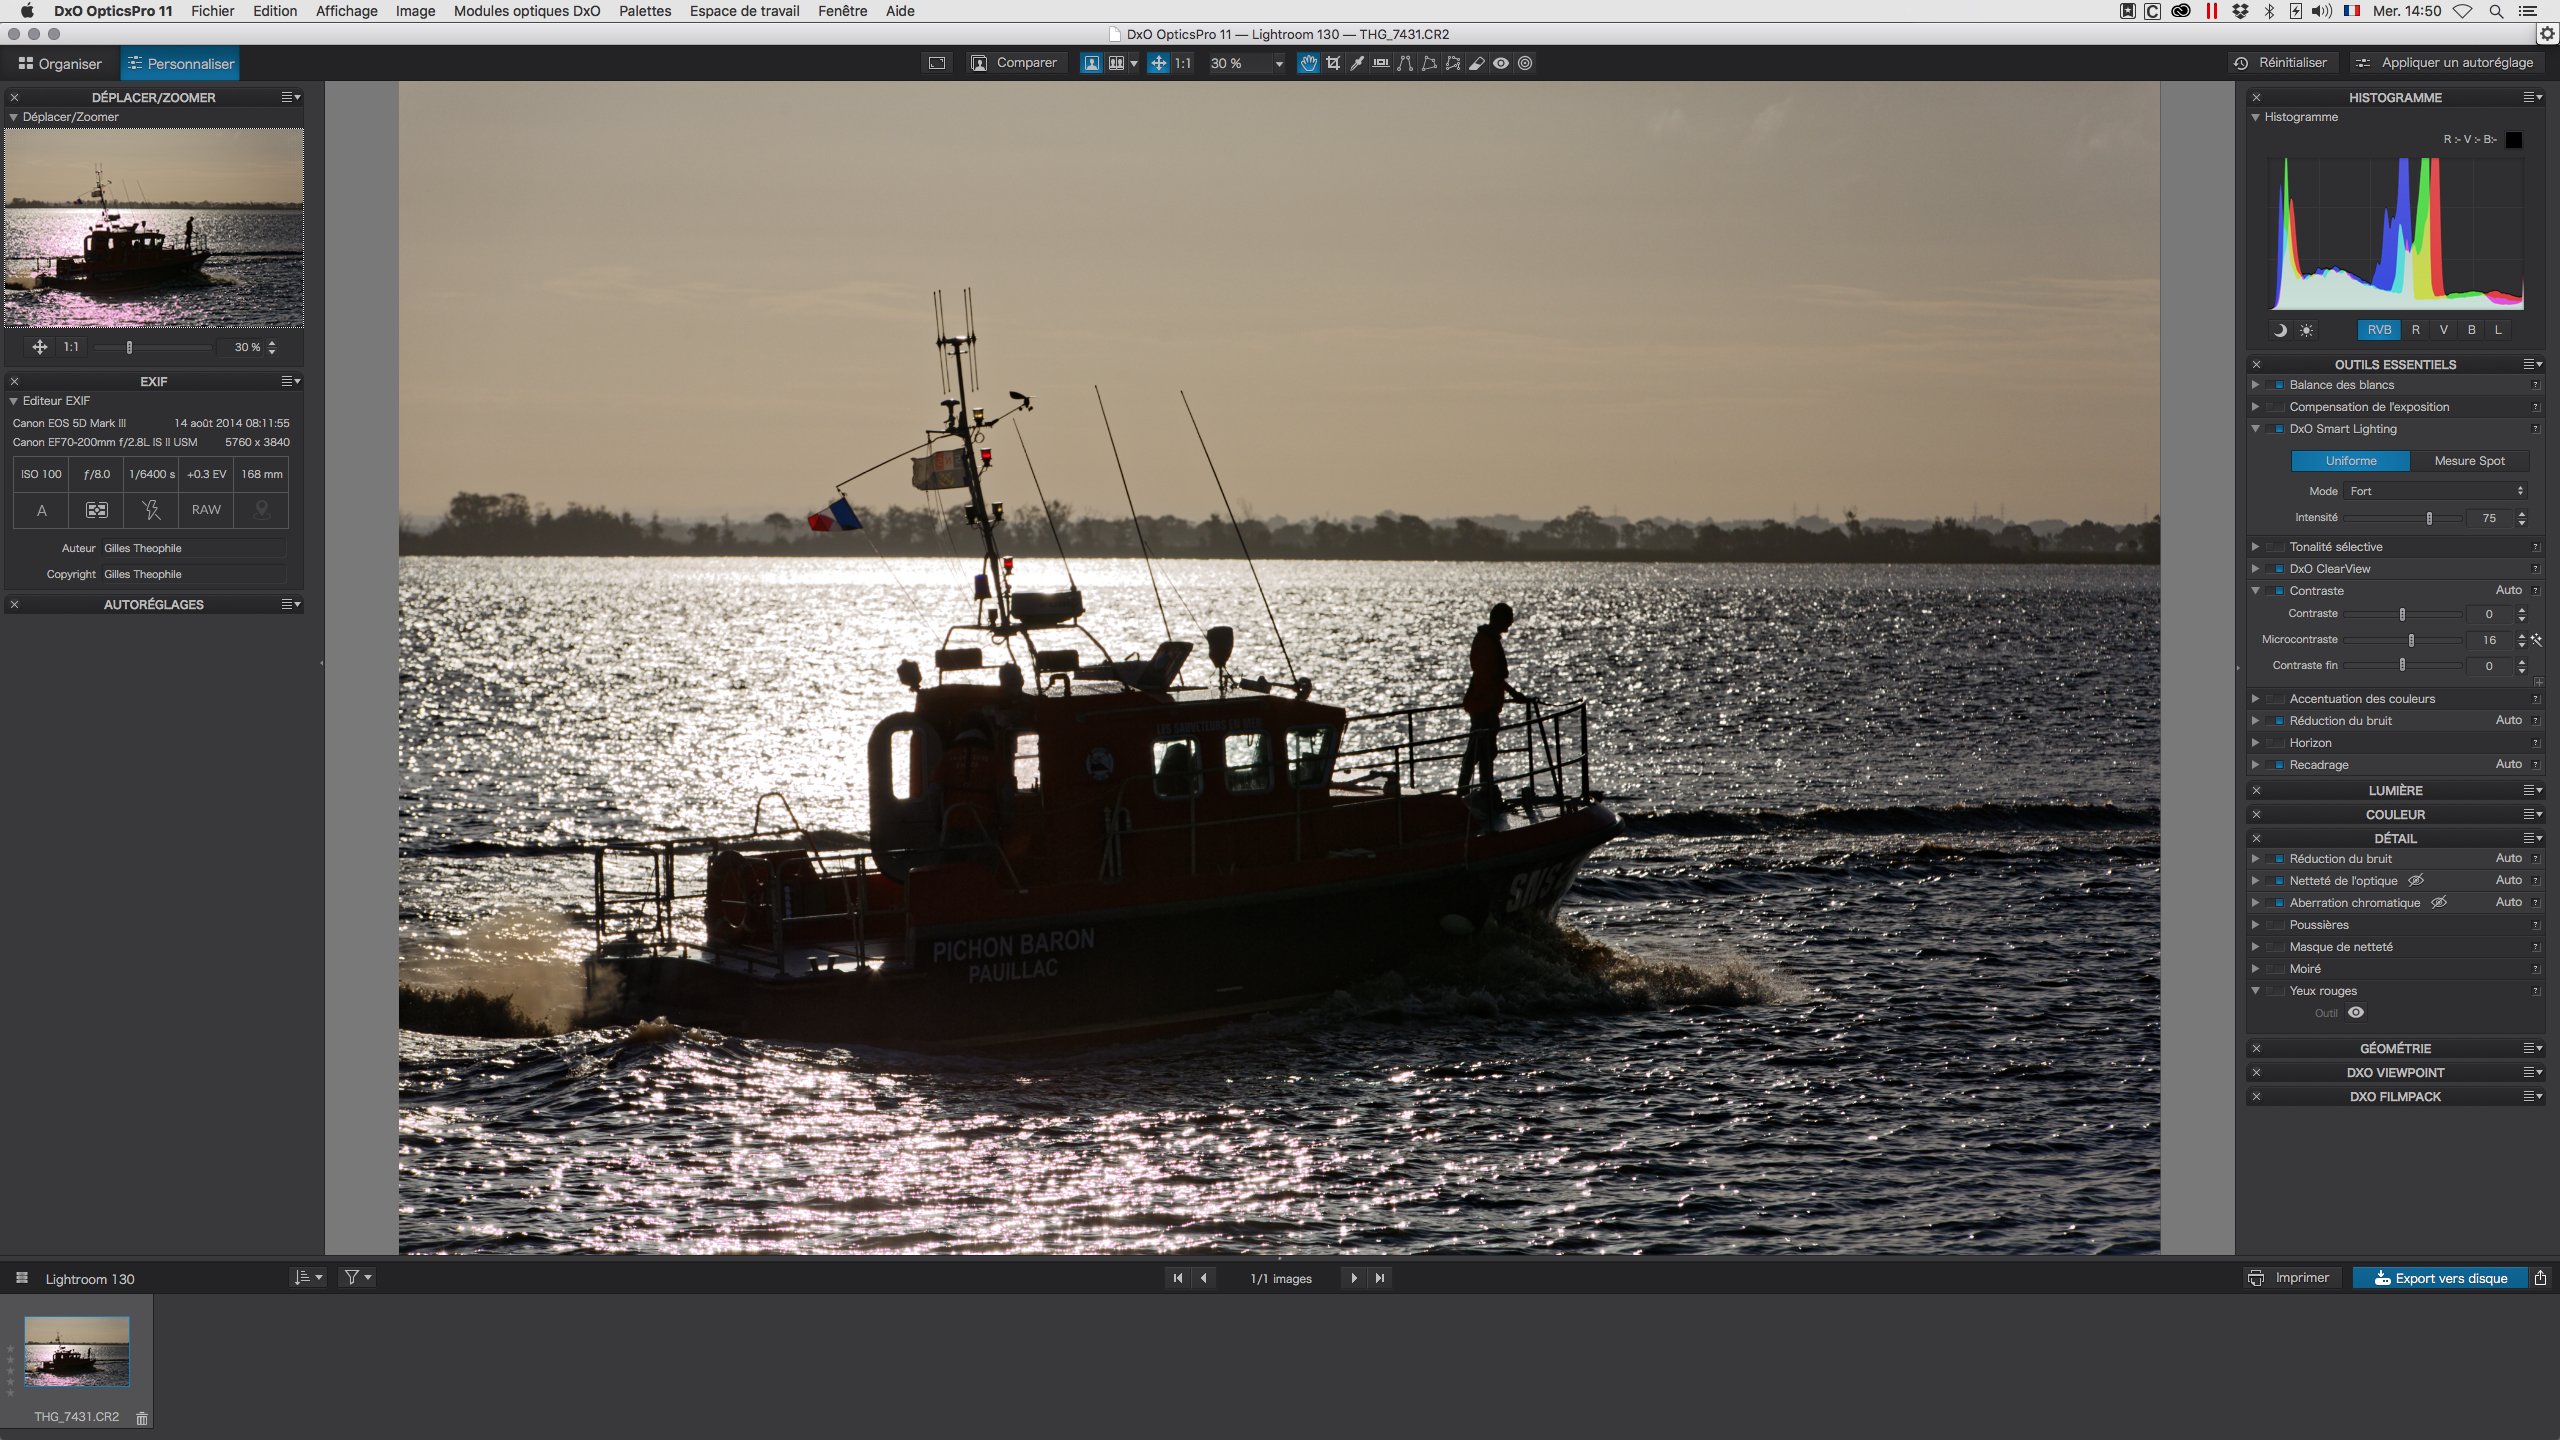The image size is (2560, 1440).
Task: Click the share icon next to Export
Action: pyautogui.click(x=2541, y=1278)
